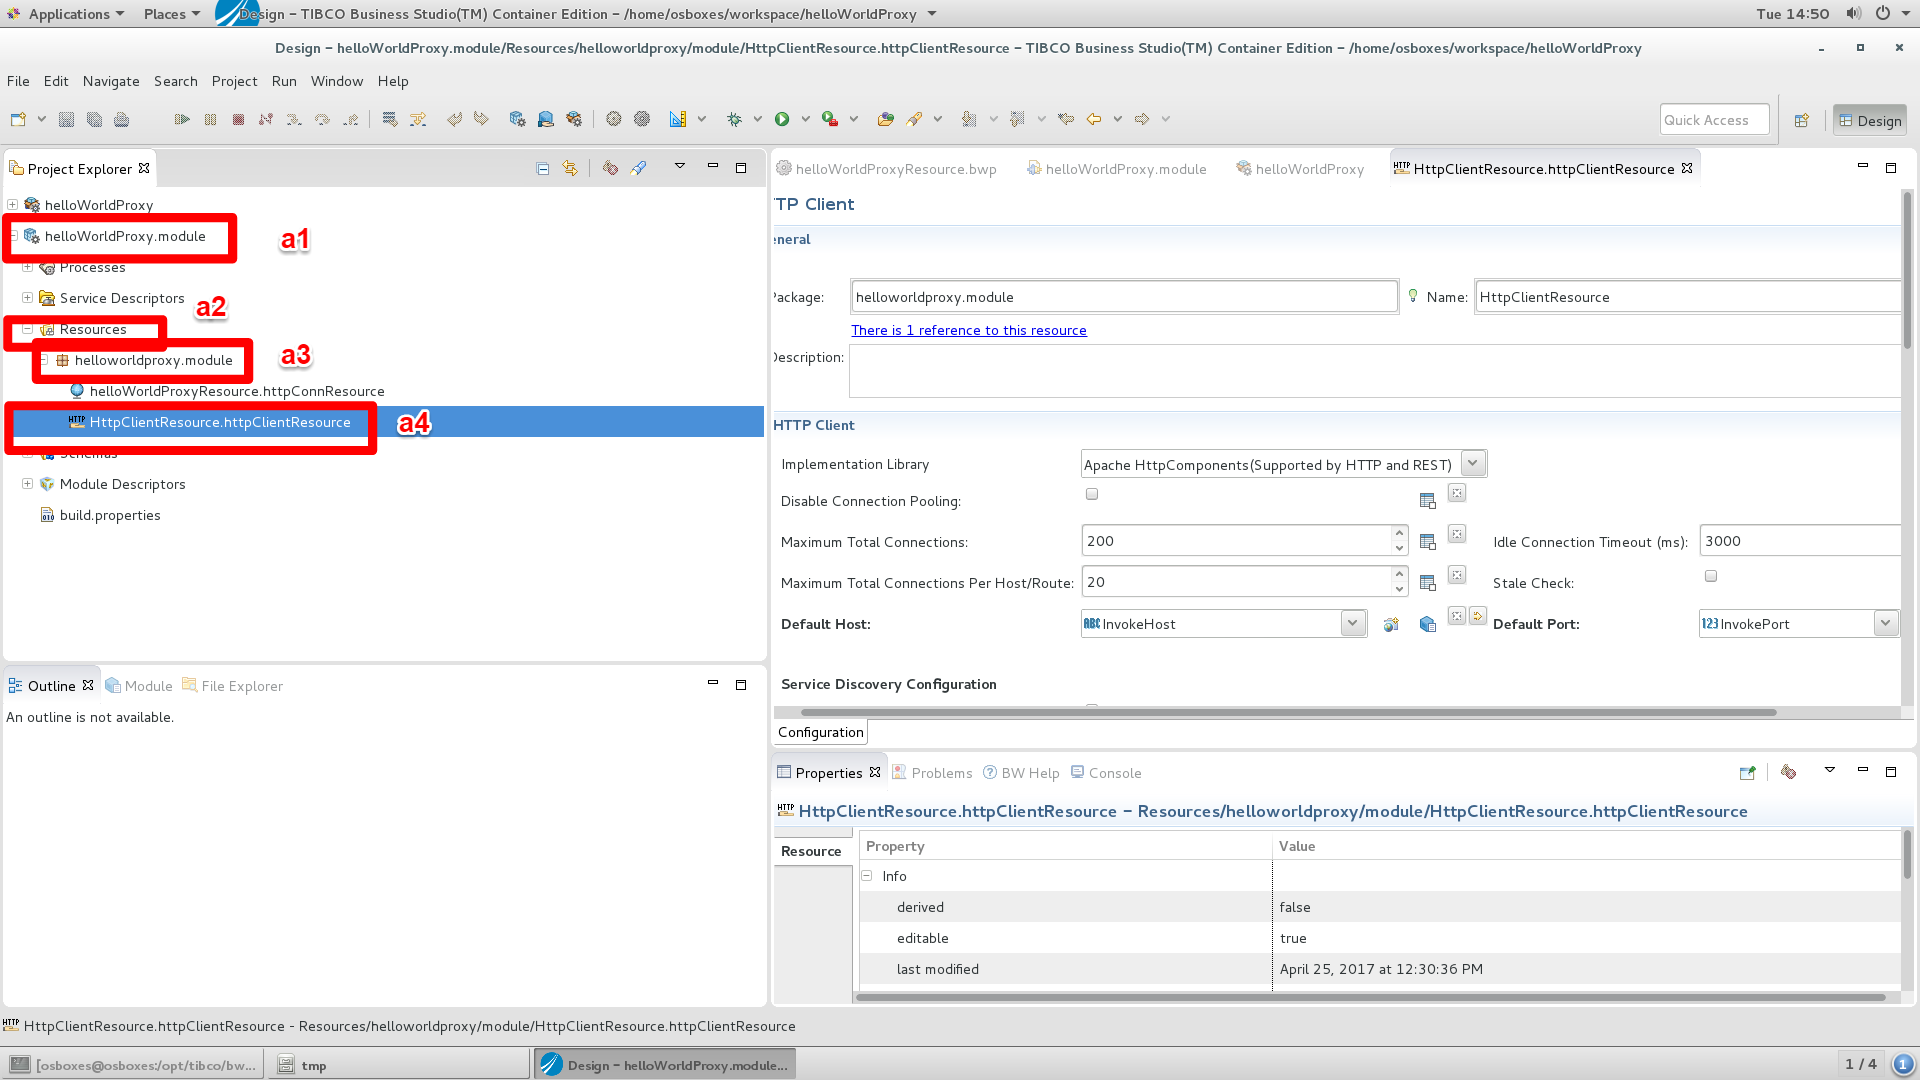Click the Save toolbar icon

pos(66,119)
